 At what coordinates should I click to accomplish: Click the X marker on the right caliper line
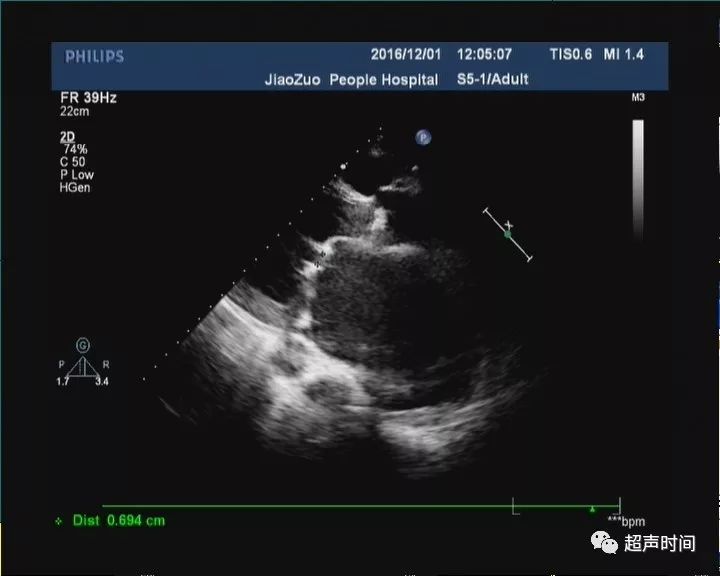click(509, 225)
